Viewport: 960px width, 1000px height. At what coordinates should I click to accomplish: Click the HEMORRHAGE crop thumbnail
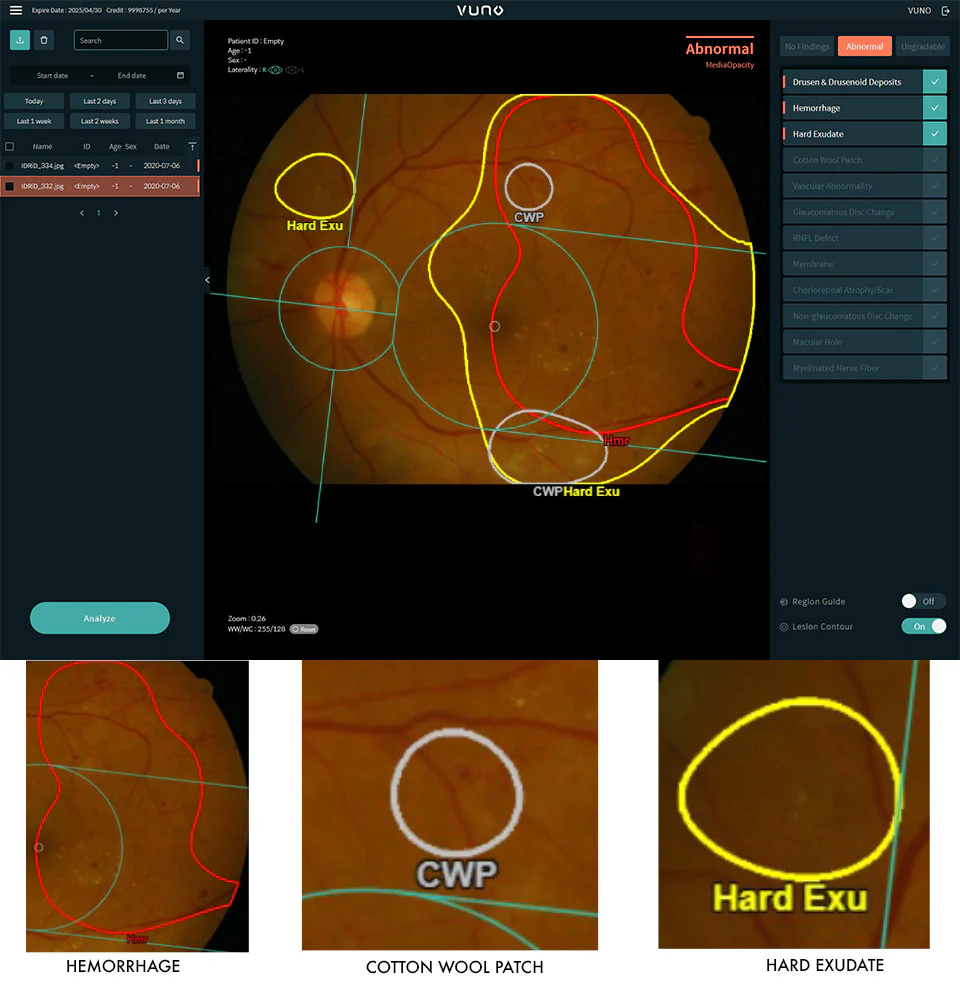pos(137,806)
